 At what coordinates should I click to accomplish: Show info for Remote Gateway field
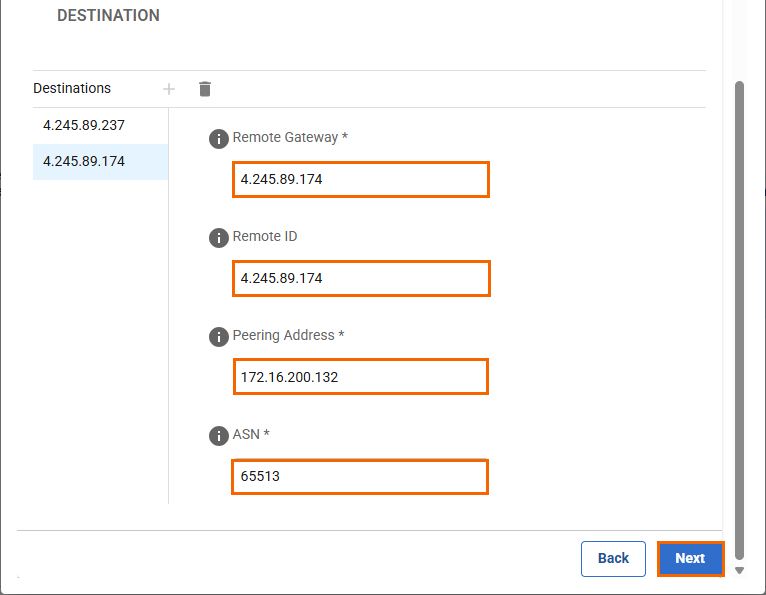pyautogui.click(x=219, y=139)
